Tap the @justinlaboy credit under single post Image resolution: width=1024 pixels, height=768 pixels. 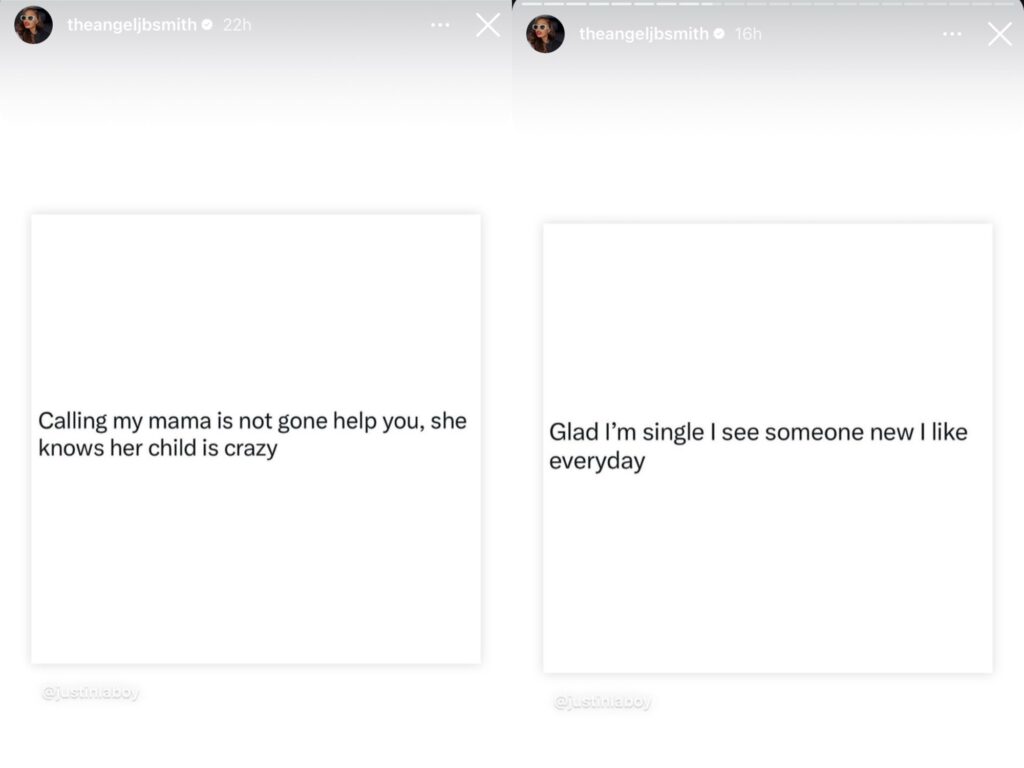click(603, 701)
